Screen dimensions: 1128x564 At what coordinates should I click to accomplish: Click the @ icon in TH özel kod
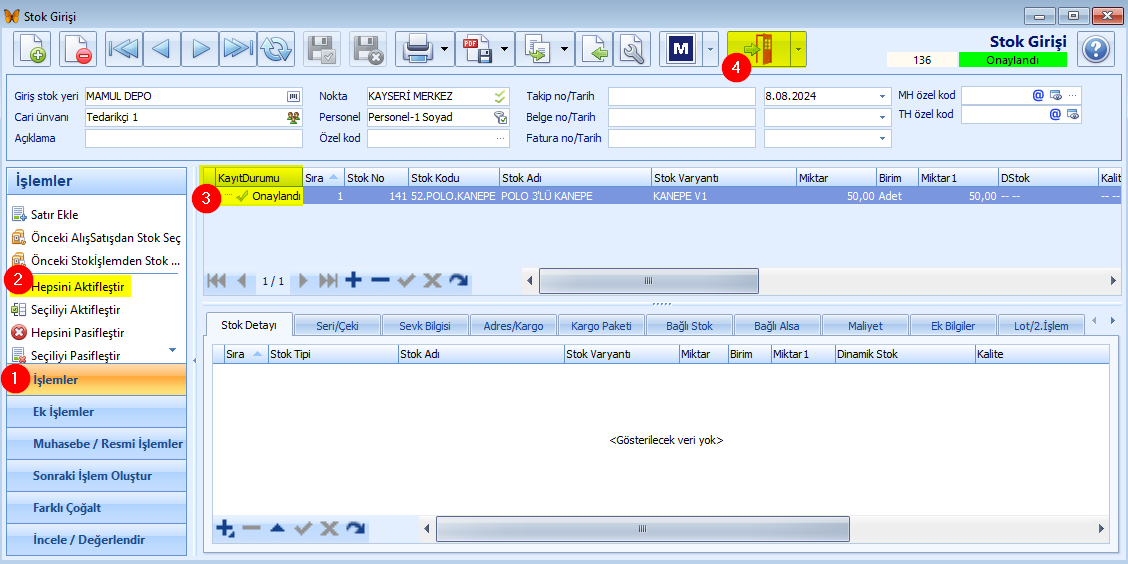[1055, 114]
